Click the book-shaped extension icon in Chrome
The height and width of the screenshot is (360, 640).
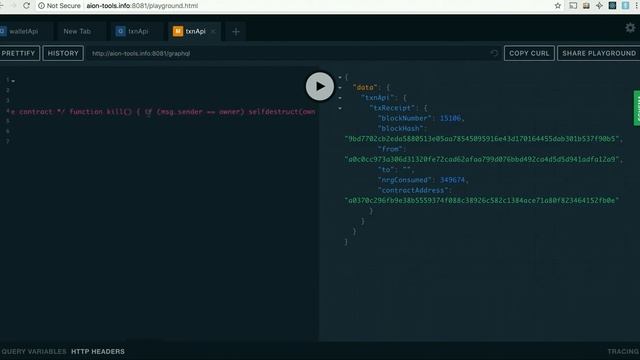pos(586,6)
